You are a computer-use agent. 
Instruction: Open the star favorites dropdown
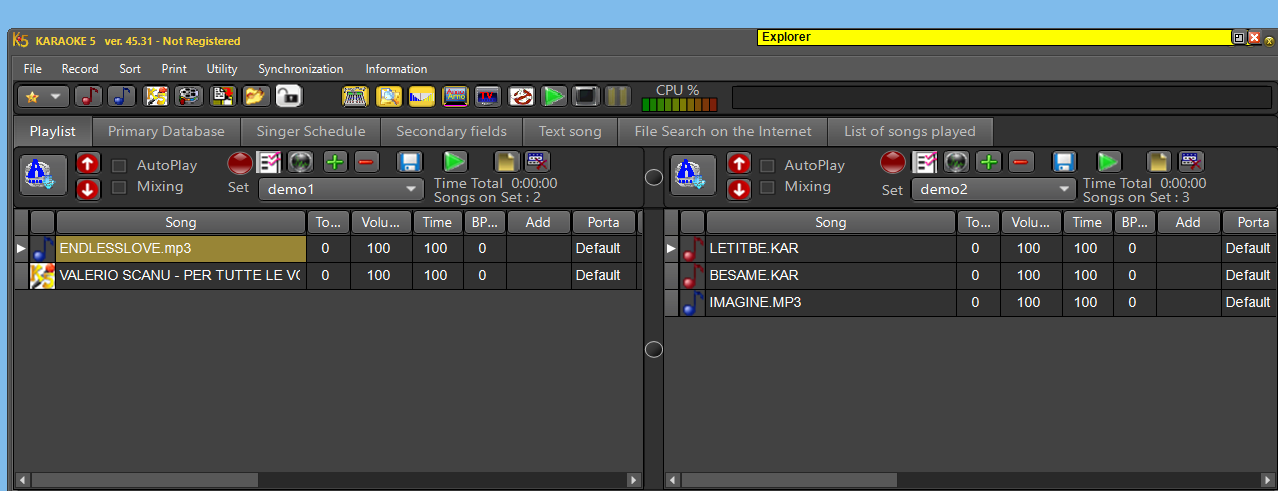coord(43,97)
